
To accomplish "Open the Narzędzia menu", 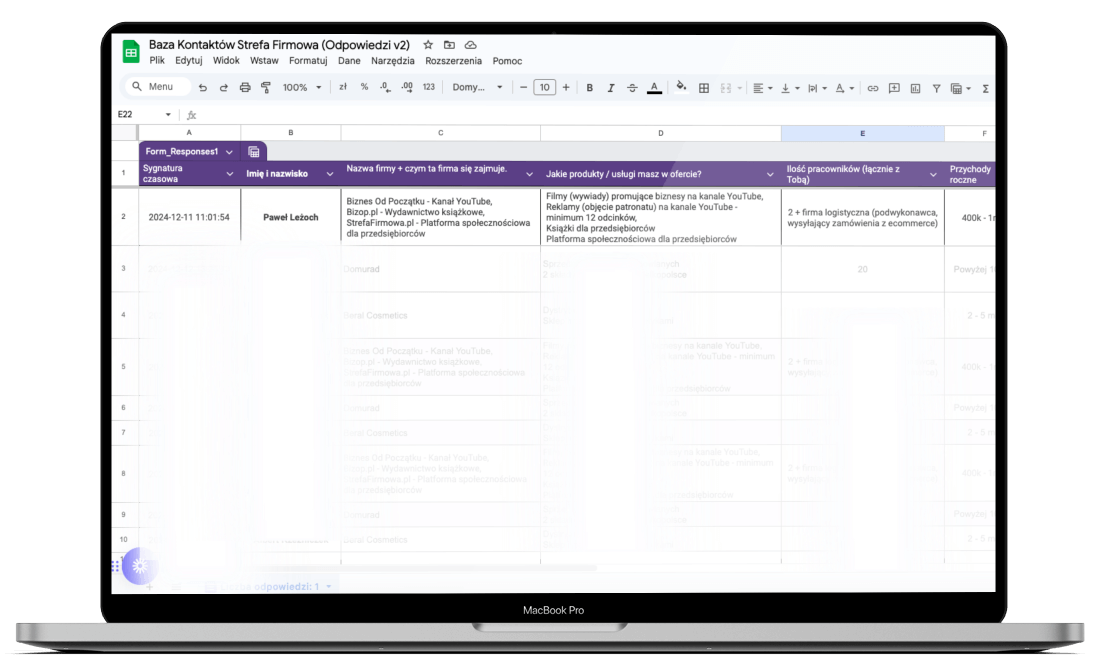I will 393,60.
